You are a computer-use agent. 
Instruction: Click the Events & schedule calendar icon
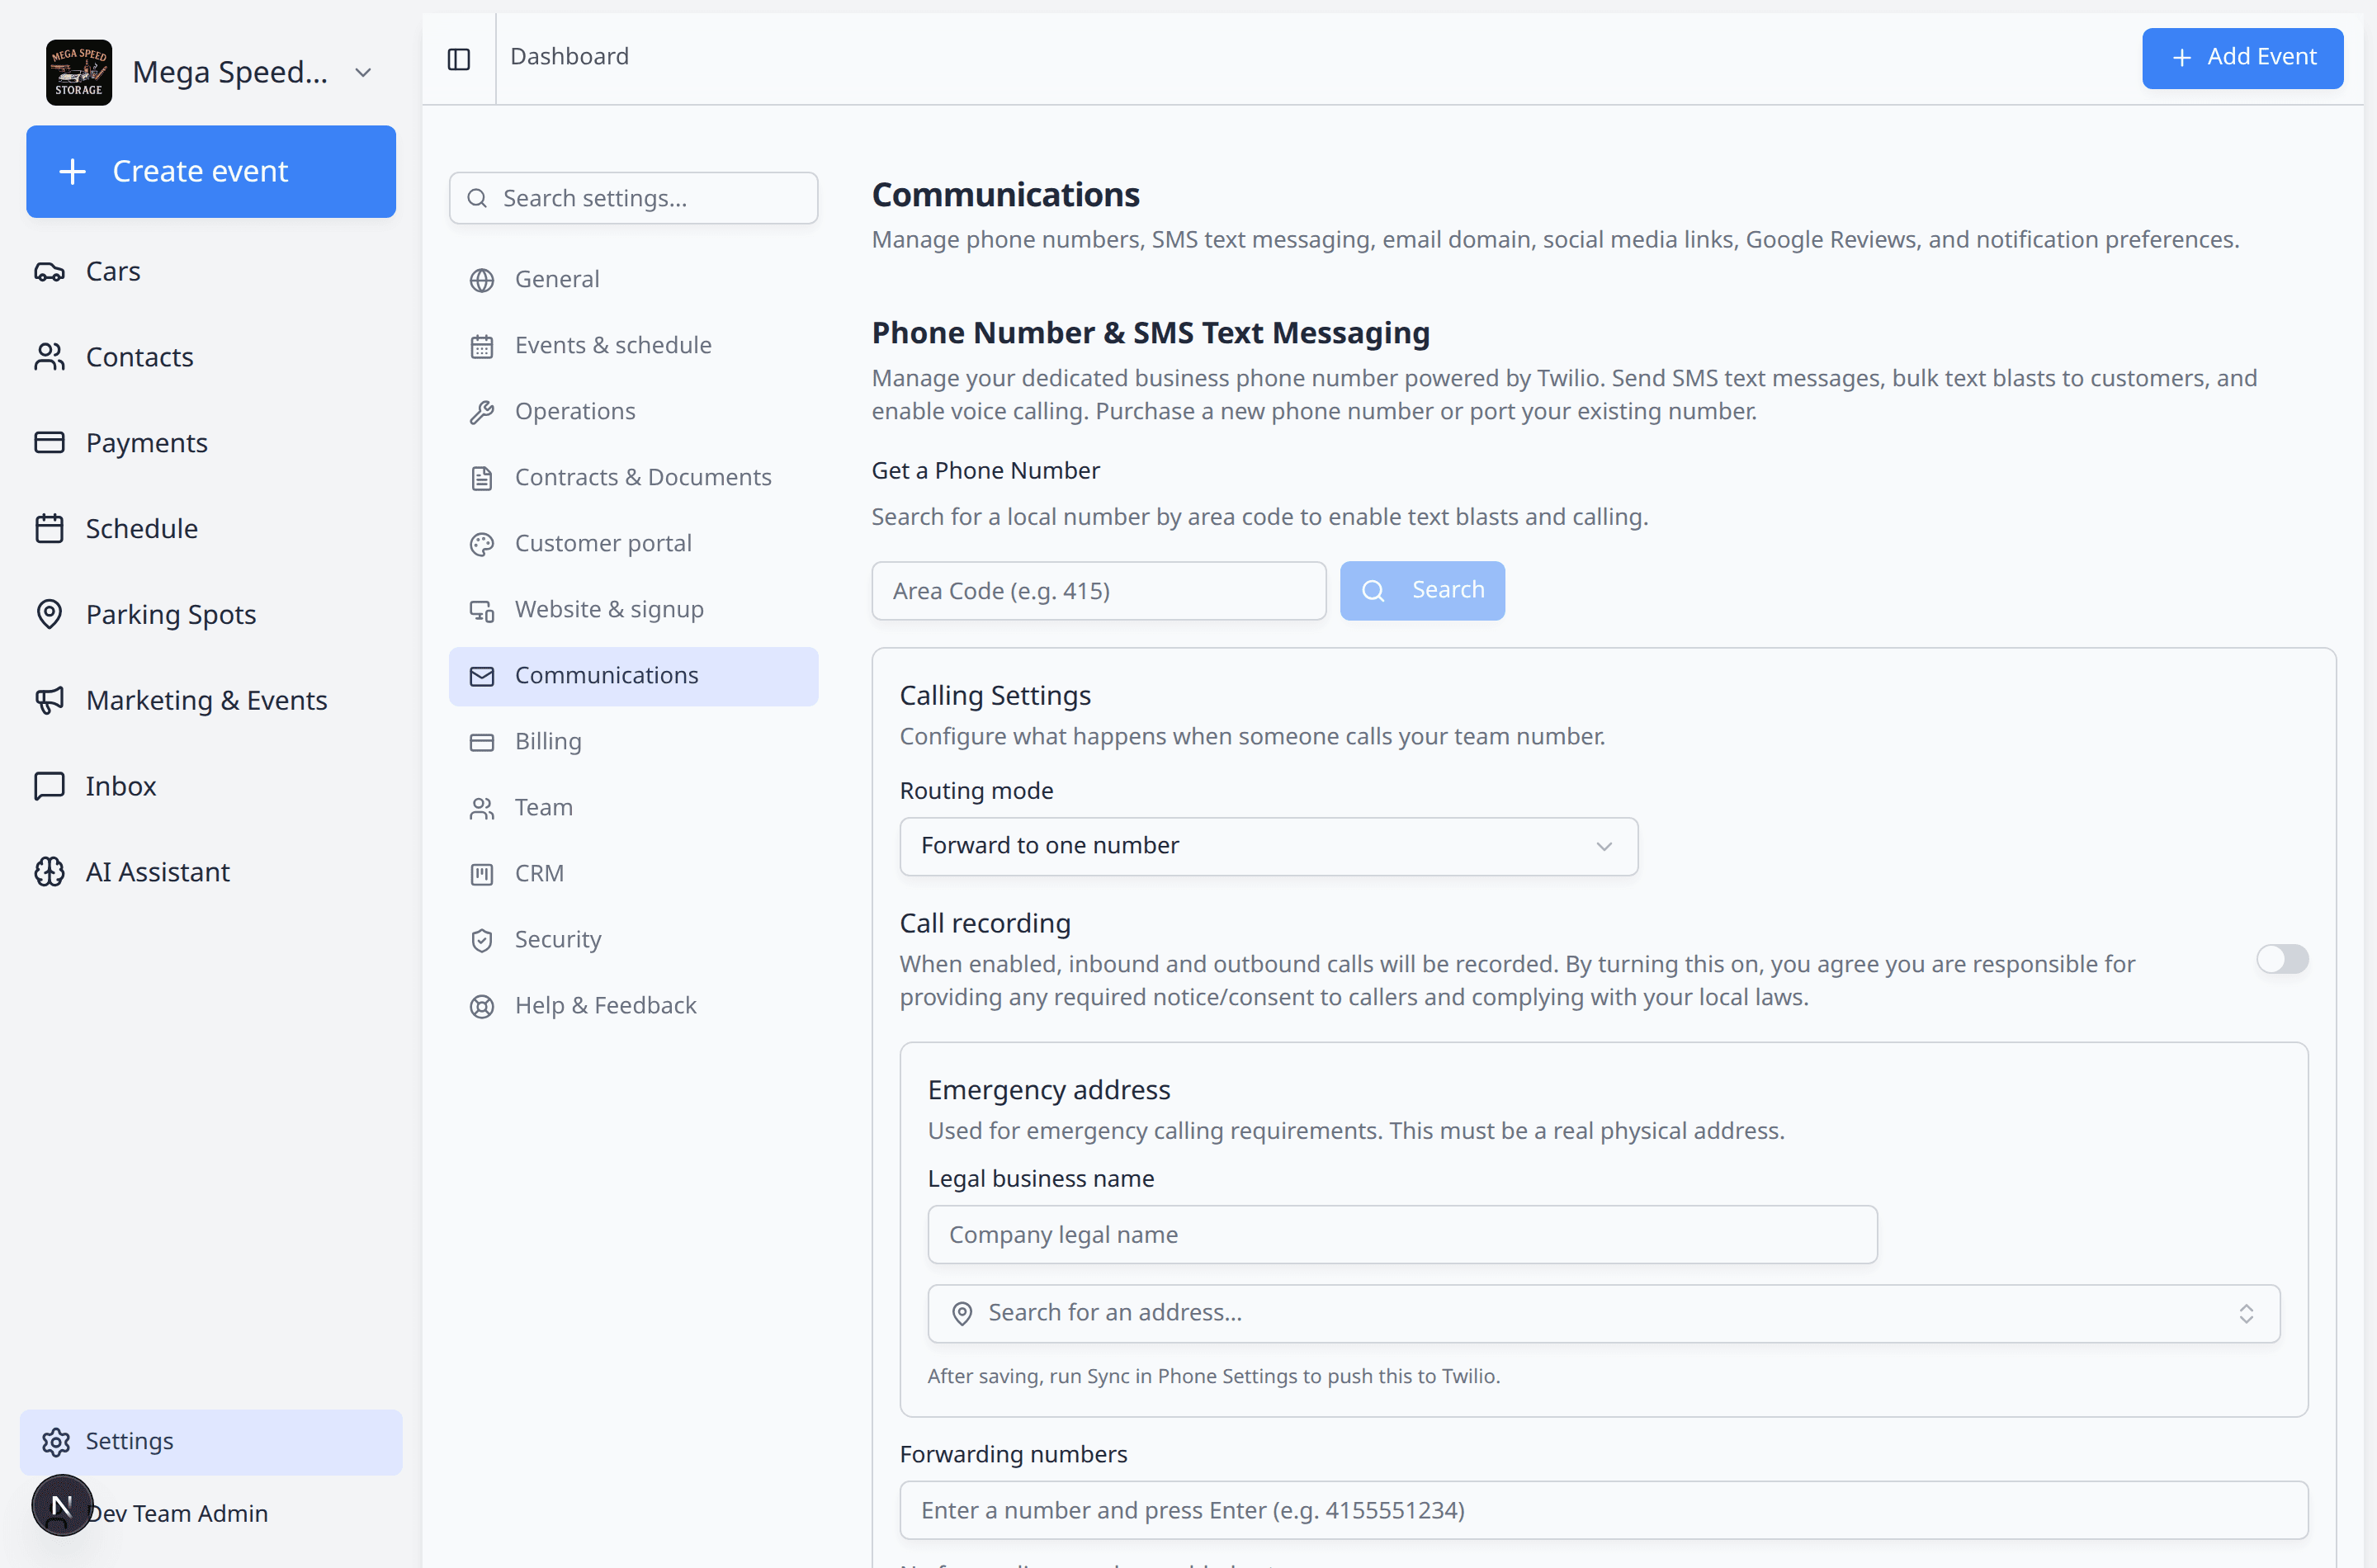pos(482,346)
